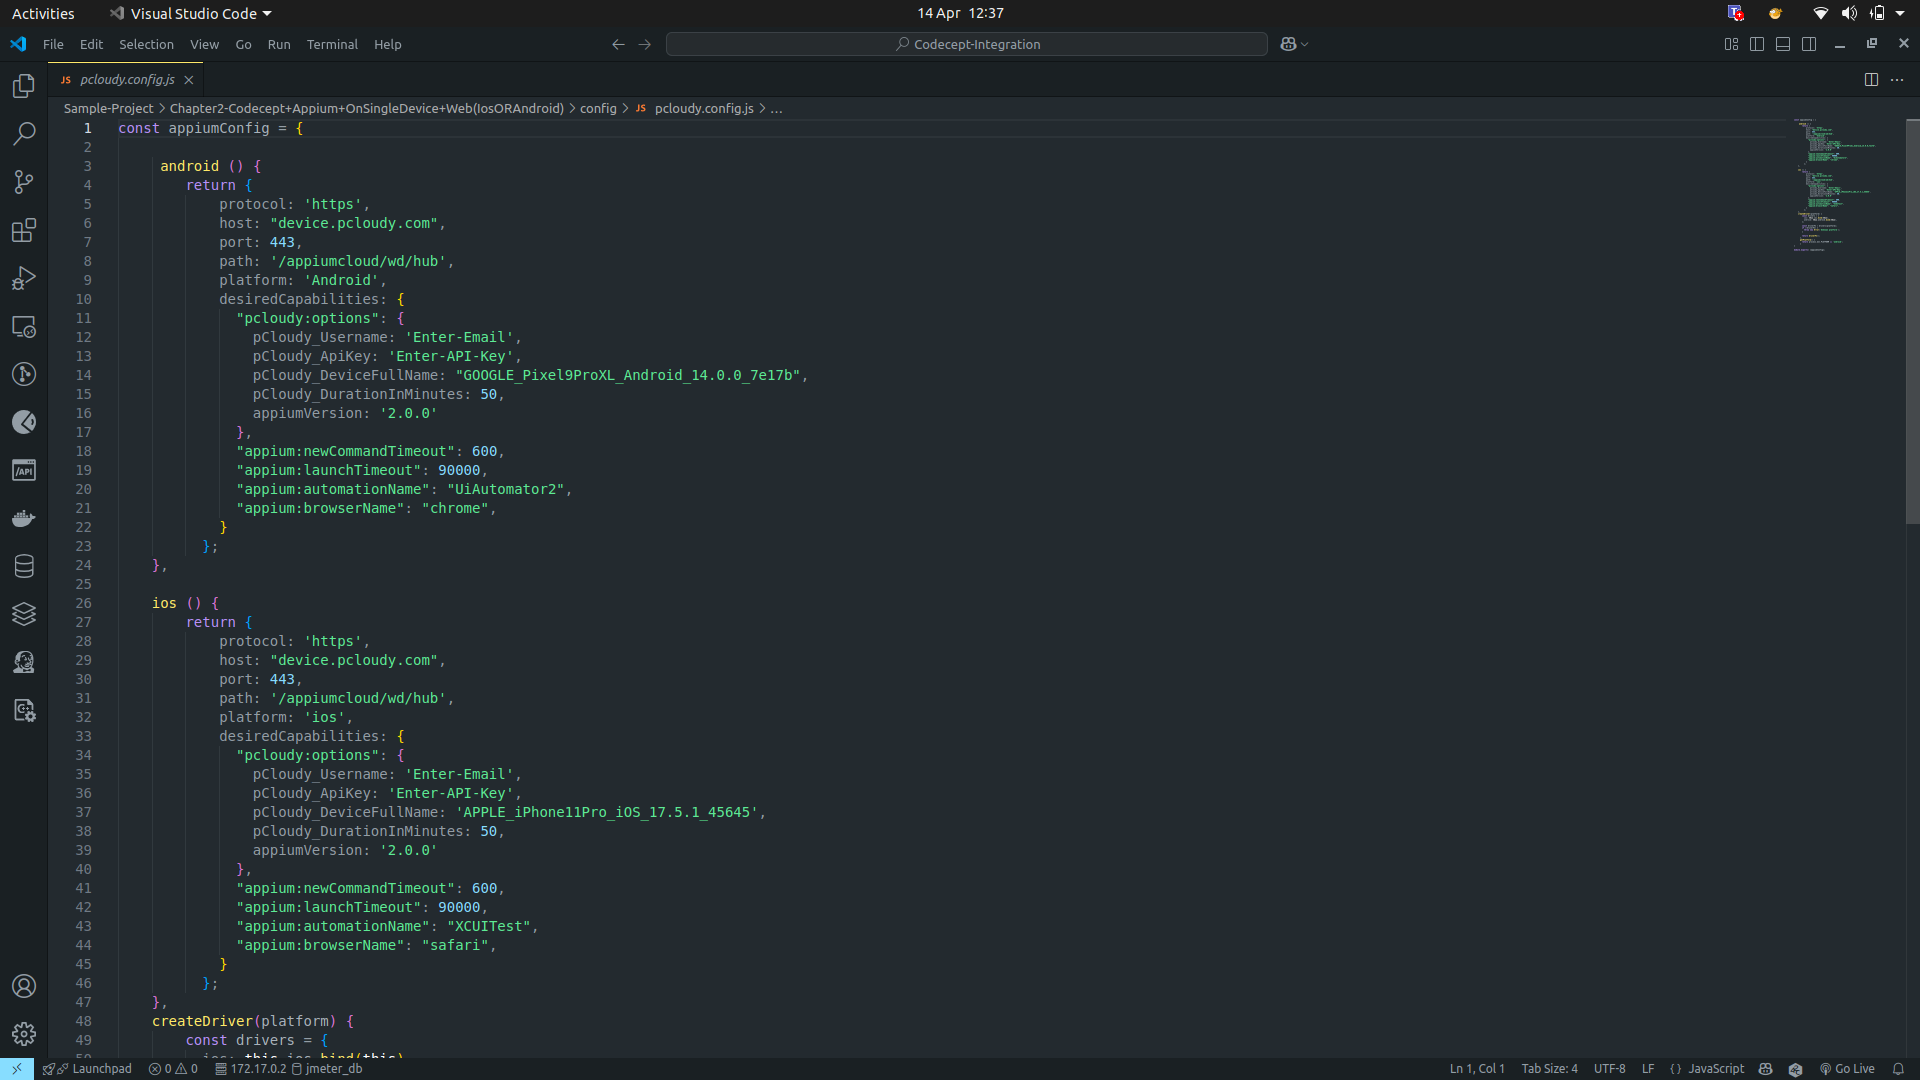Open the Extensions view
Image resolution: width=1920 pixels, height=1080 pixels.
coord(24,231)
